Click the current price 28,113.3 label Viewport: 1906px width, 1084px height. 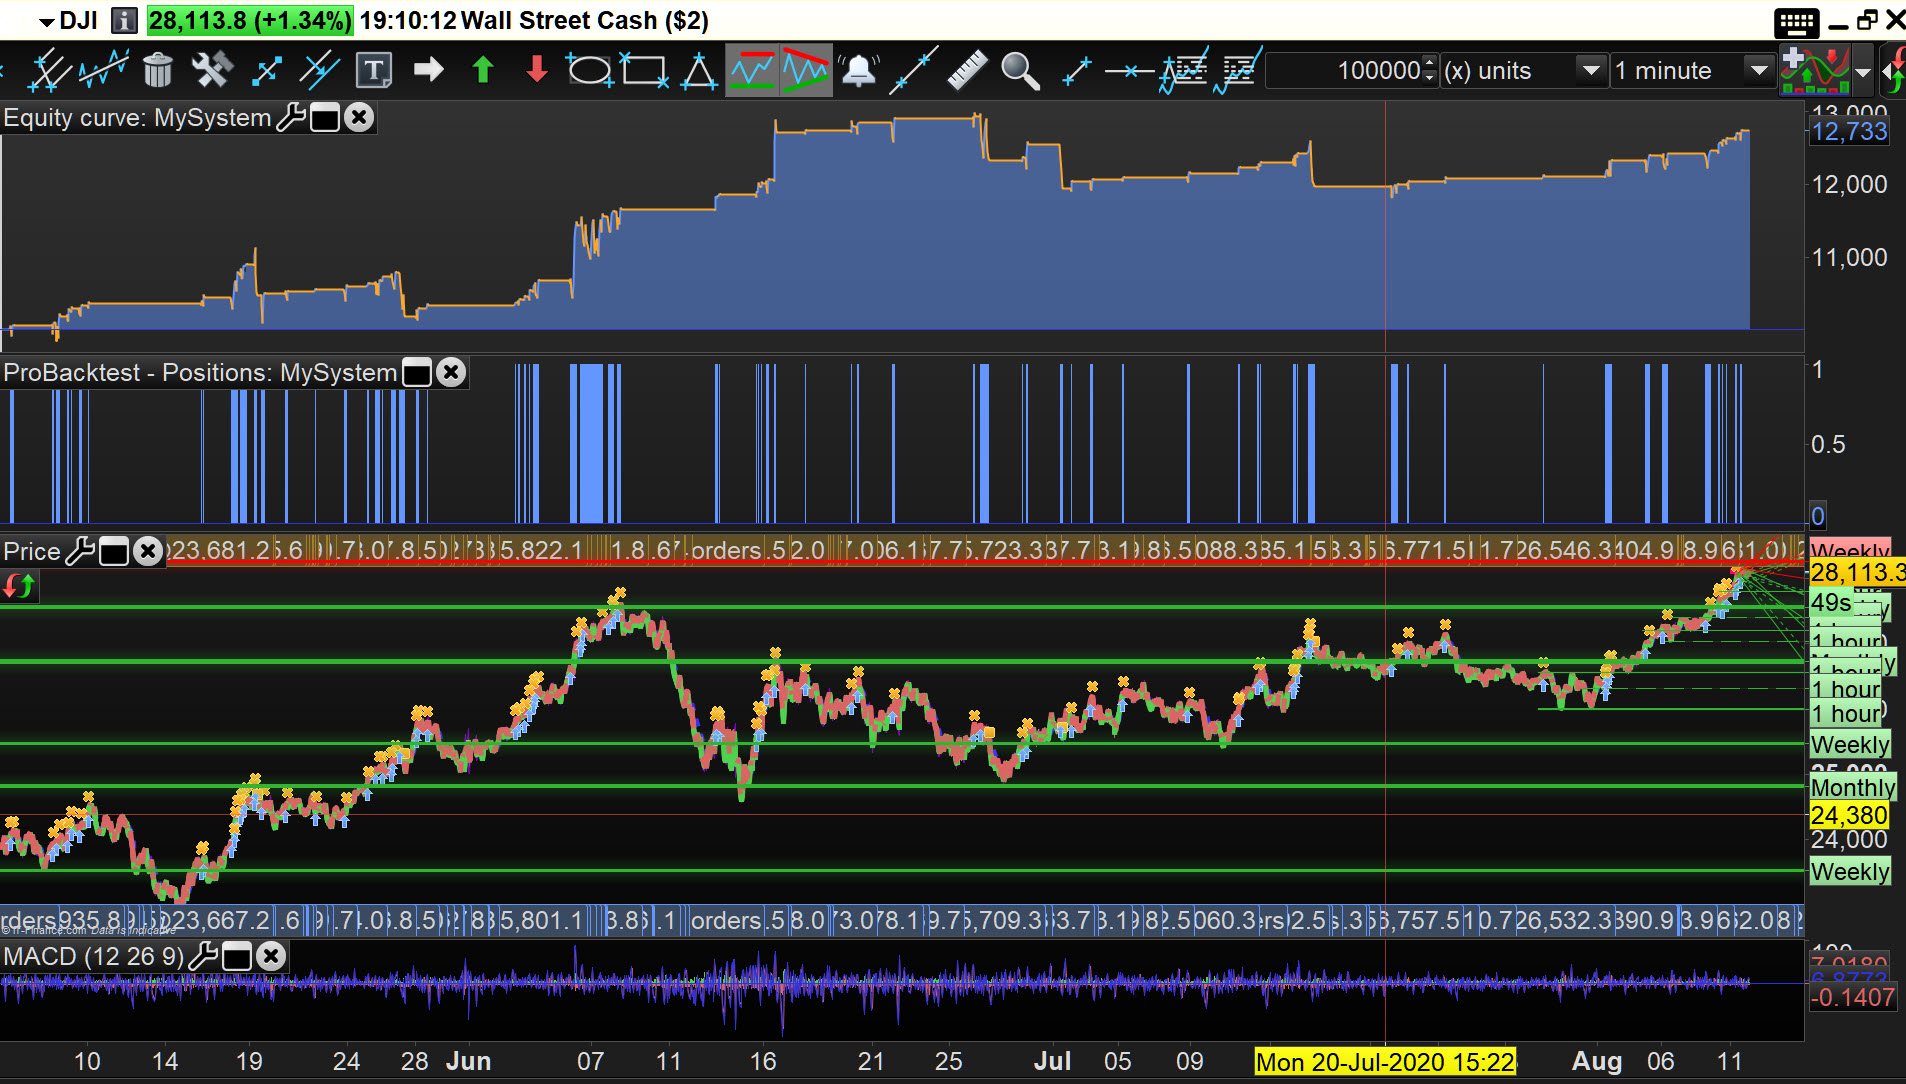(1857, 573)
